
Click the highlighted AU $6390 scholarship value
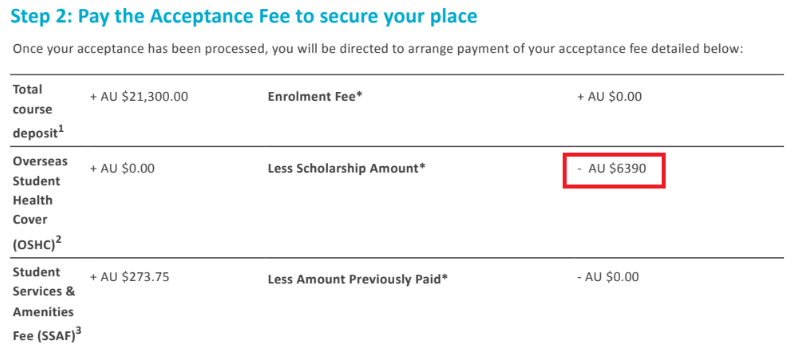pos(612,168)
